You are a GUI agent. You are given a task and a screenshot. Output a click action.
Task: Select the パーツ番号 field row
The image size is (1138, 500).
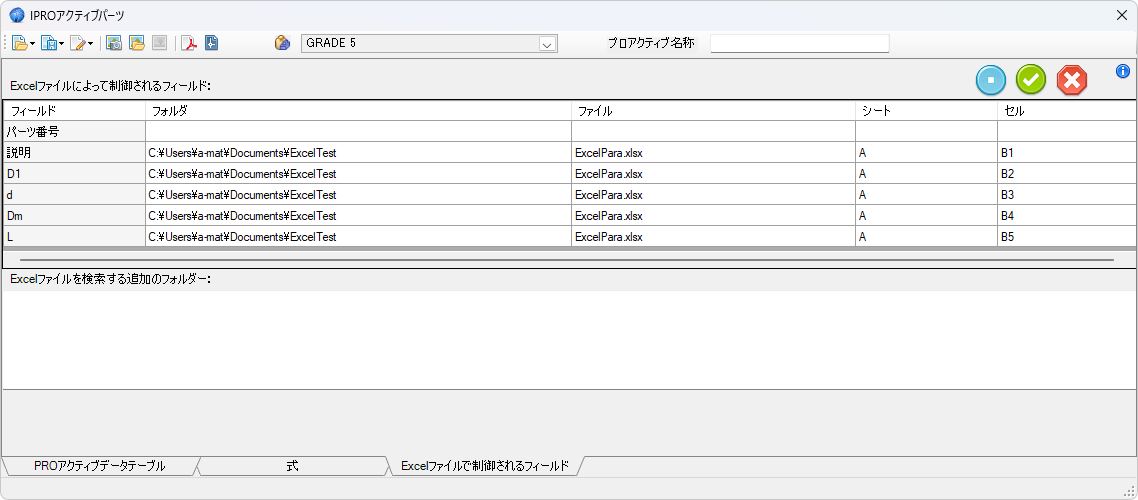(x=75, y=131)
